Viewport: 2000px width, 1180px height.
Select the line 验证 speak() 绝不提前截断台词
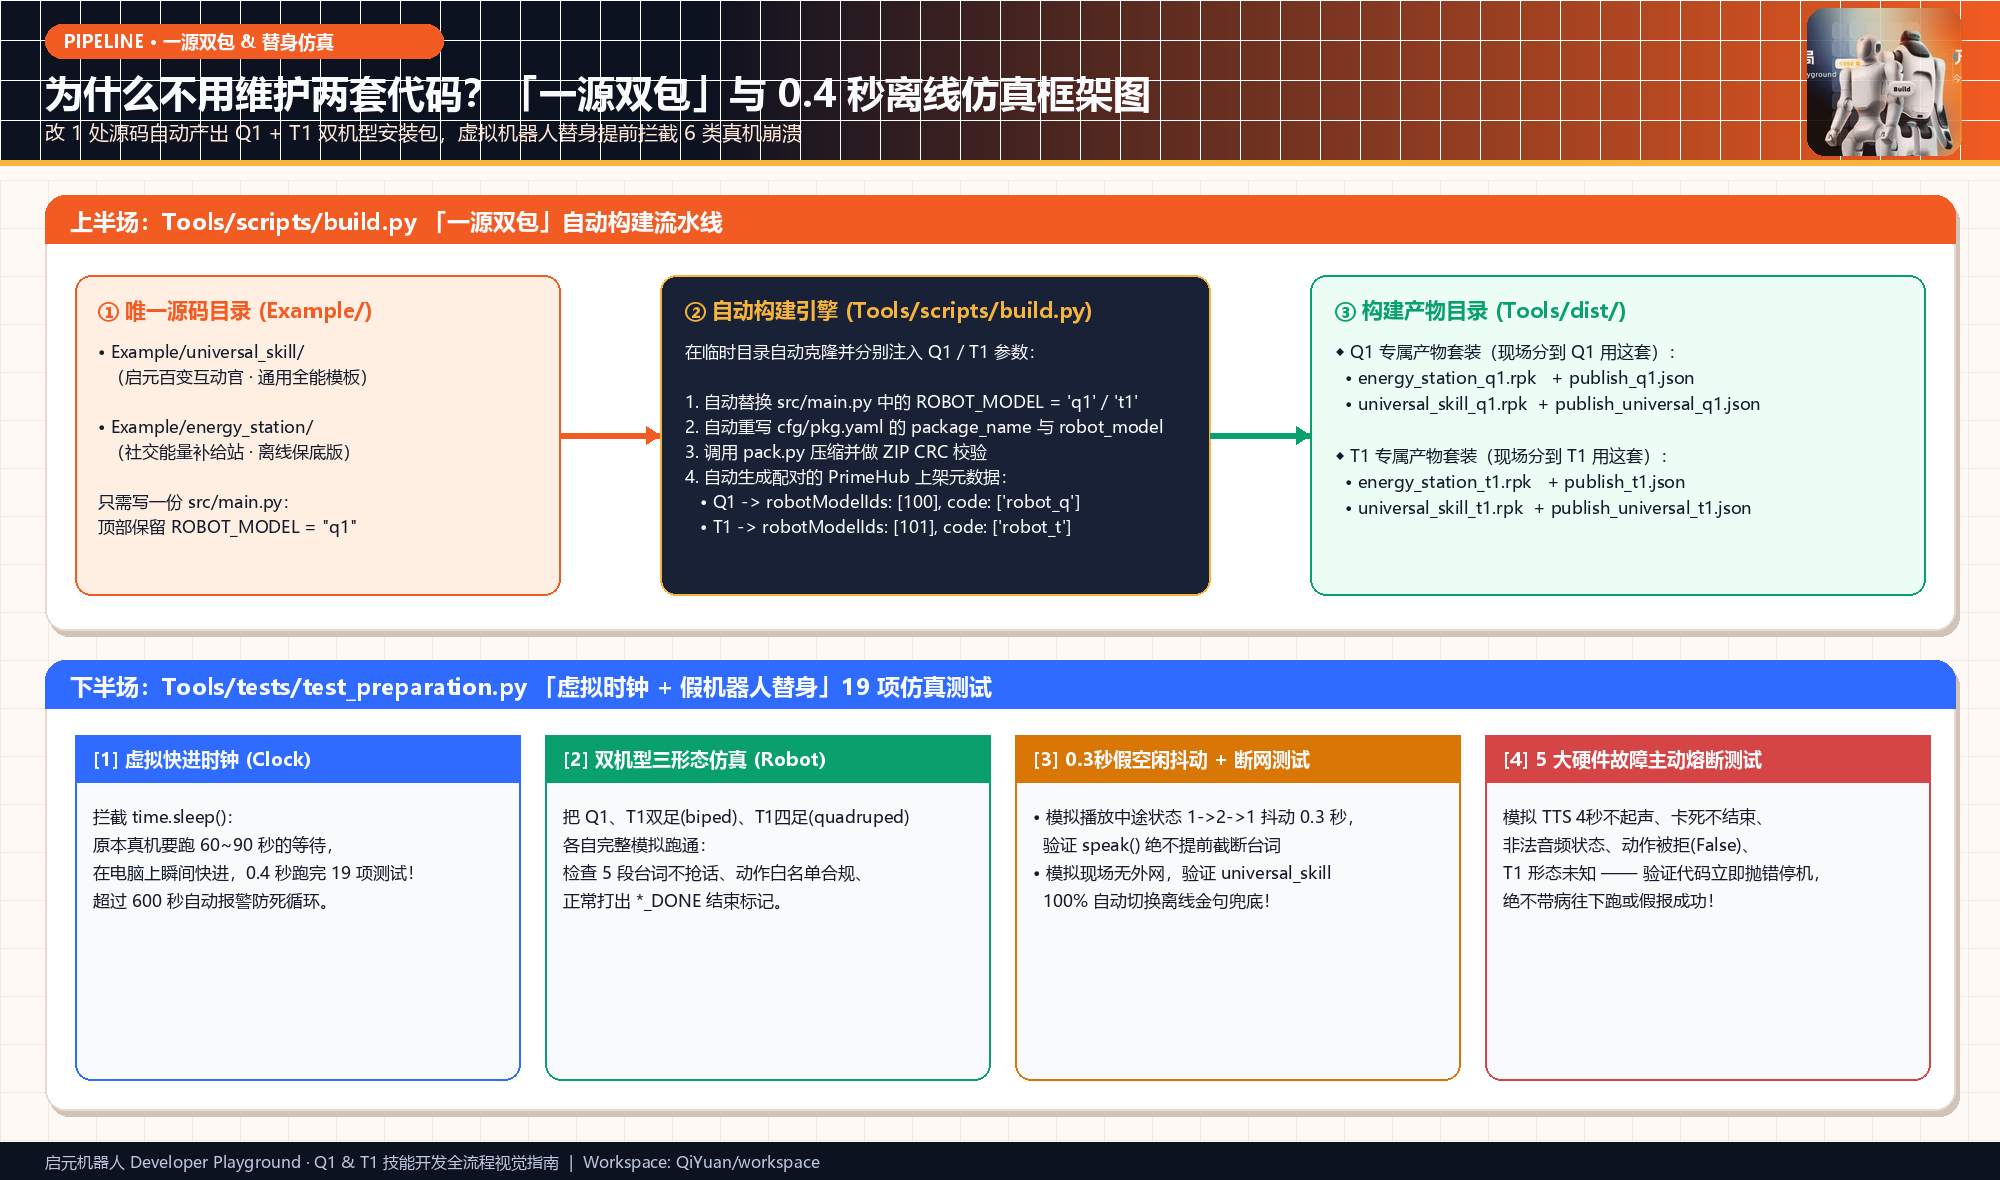[1162, 845]
